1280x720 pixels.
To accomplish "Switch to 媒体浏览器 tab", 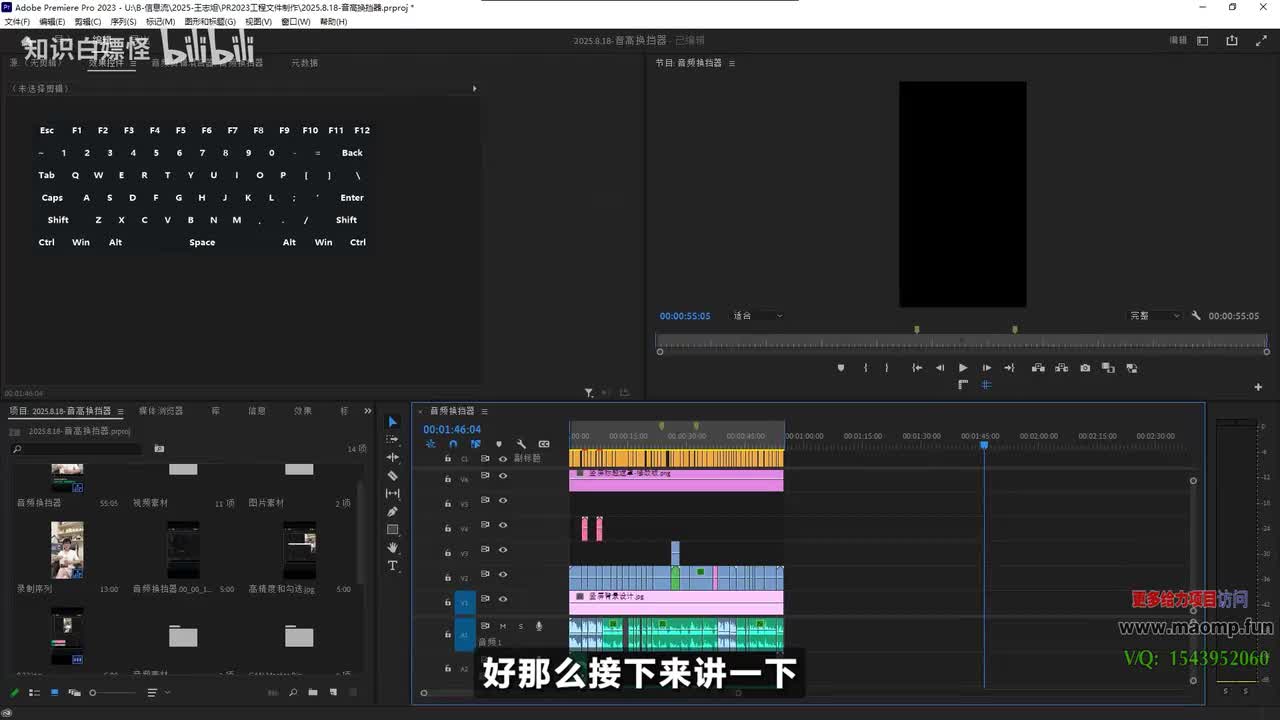I will (161, 411).
